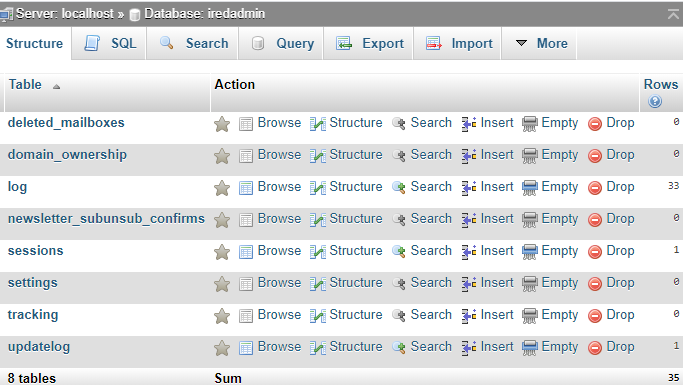Click the Server: localhost breadcrumb
The height and width of the screenshot is (385, 683).
[64, 14]
